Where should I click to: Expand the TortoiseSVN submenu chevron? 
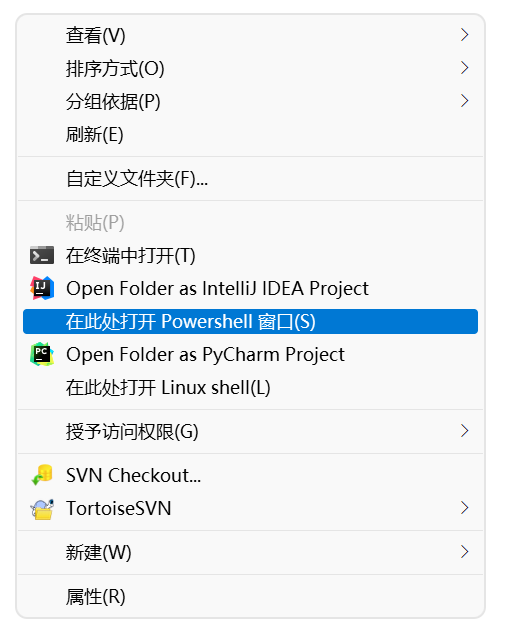(x=464, y=508)
